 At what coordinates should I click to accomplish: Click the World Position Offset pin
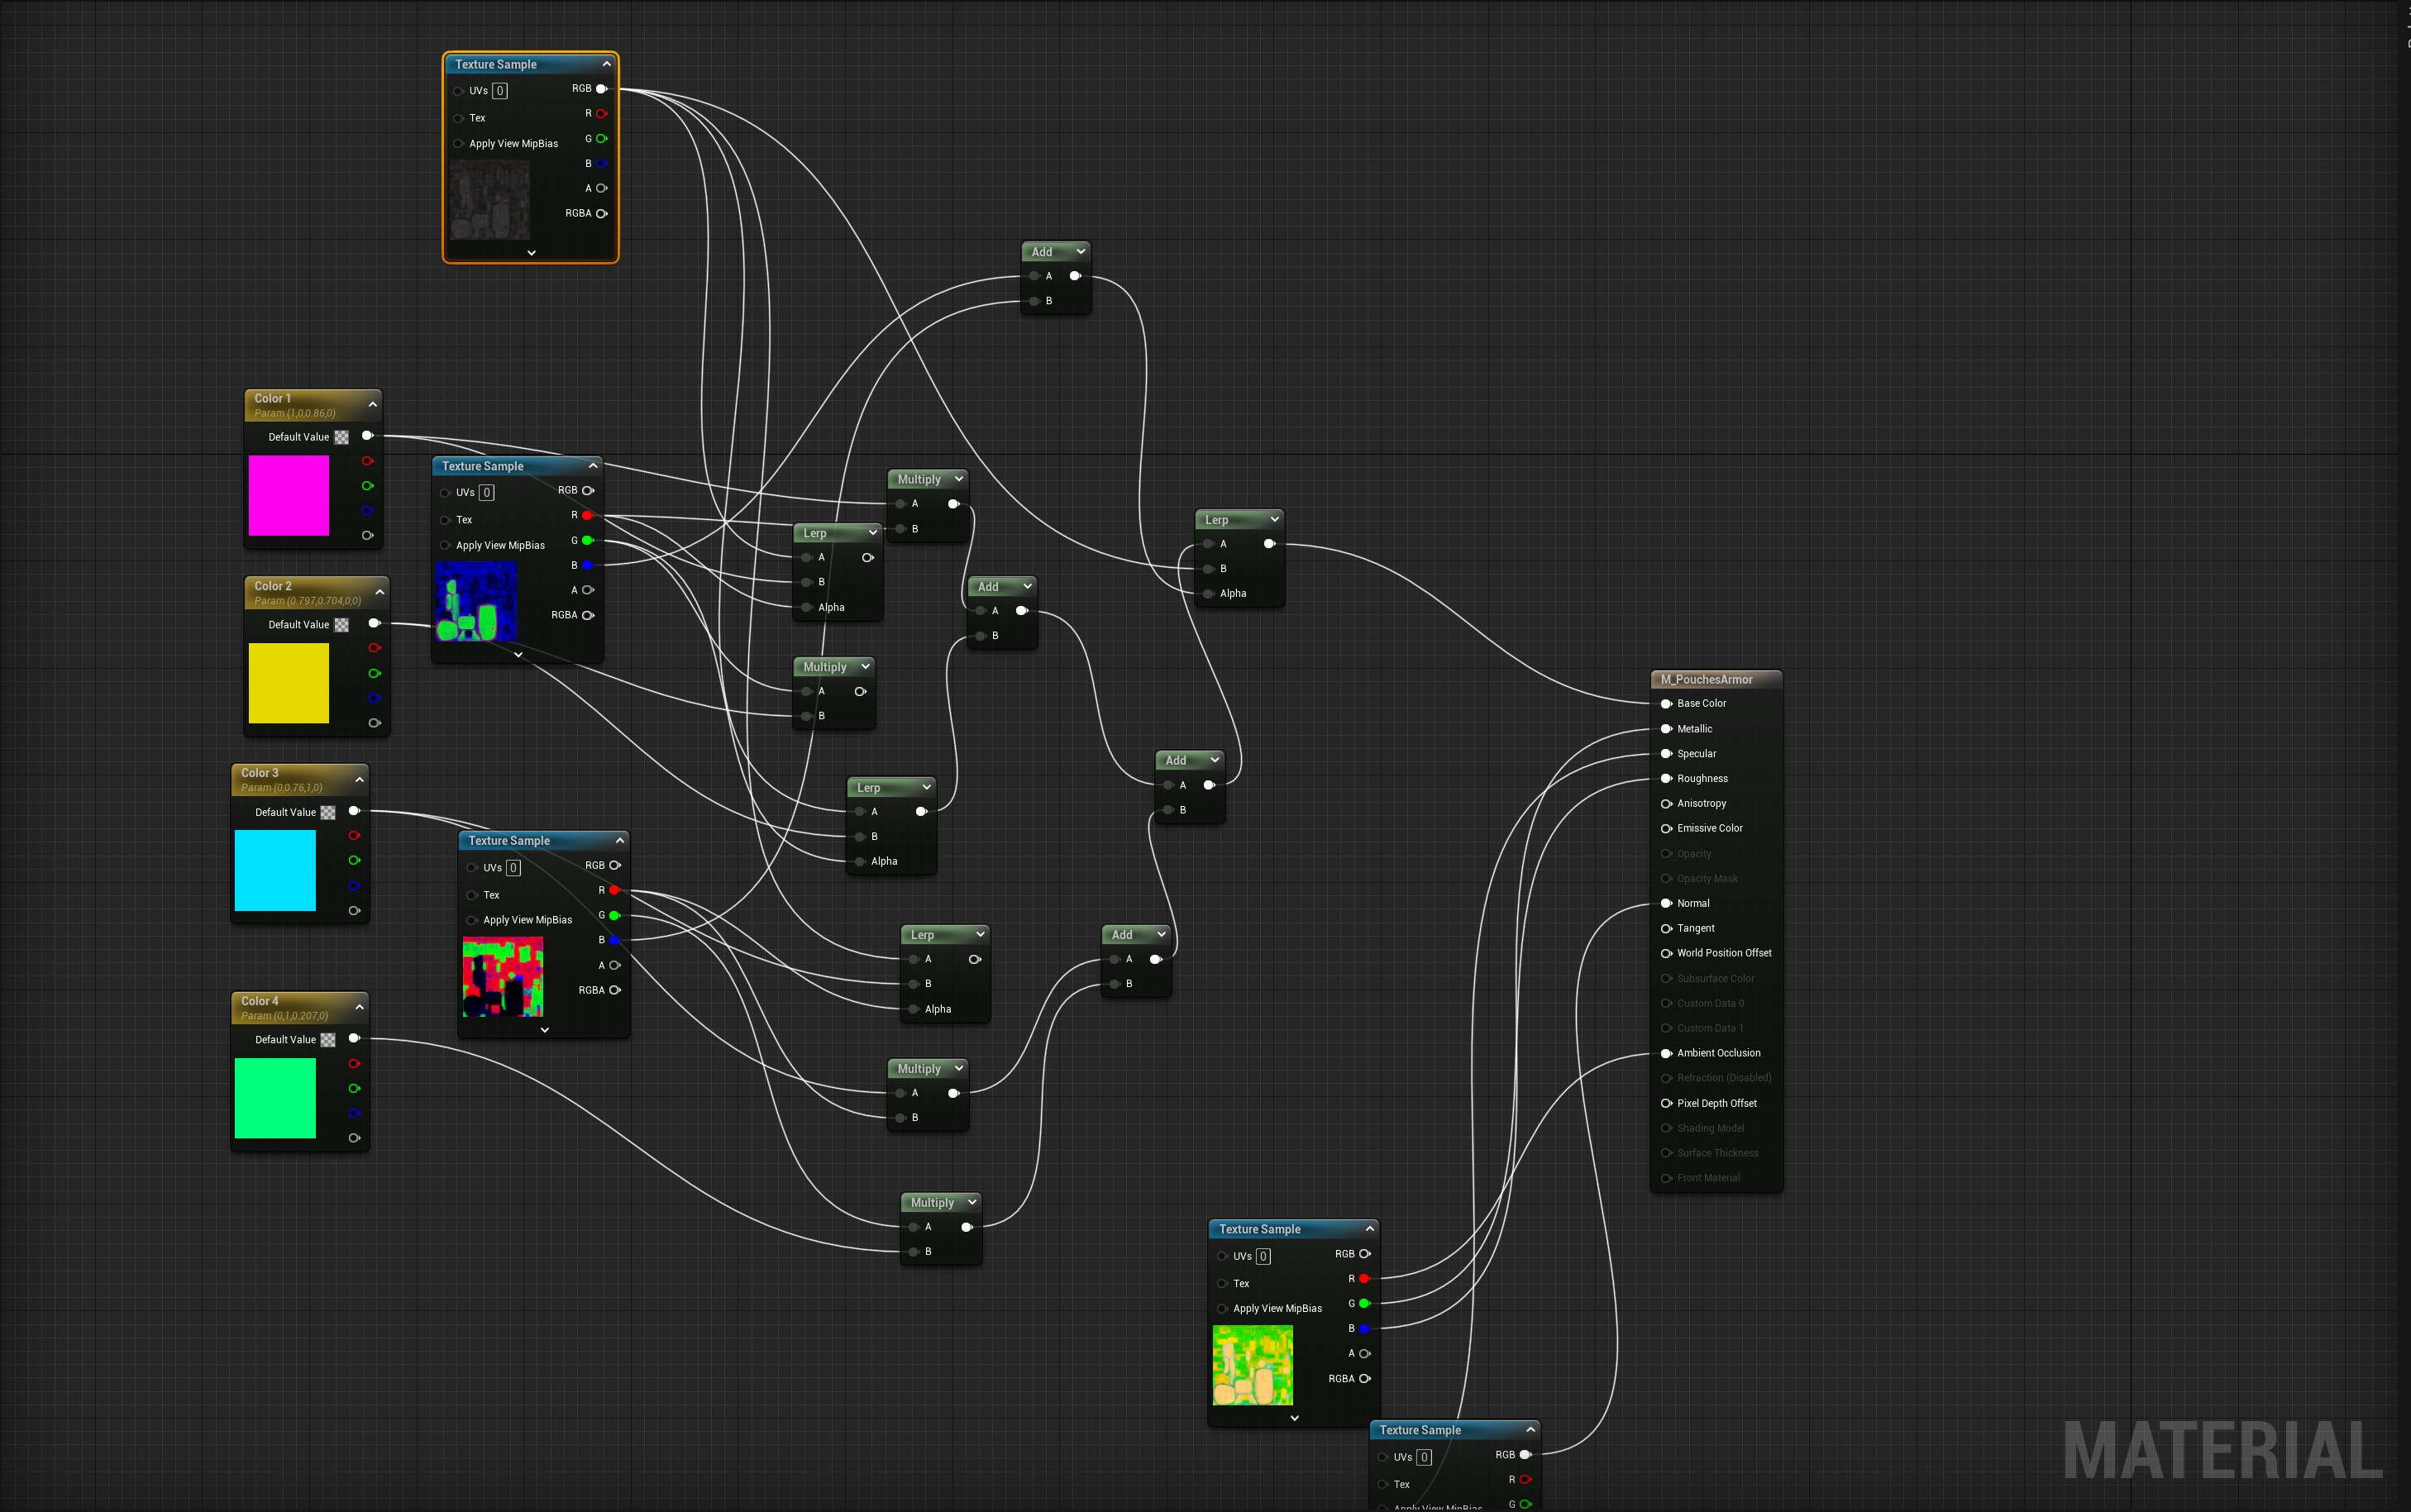click(x=1666, y=953)
